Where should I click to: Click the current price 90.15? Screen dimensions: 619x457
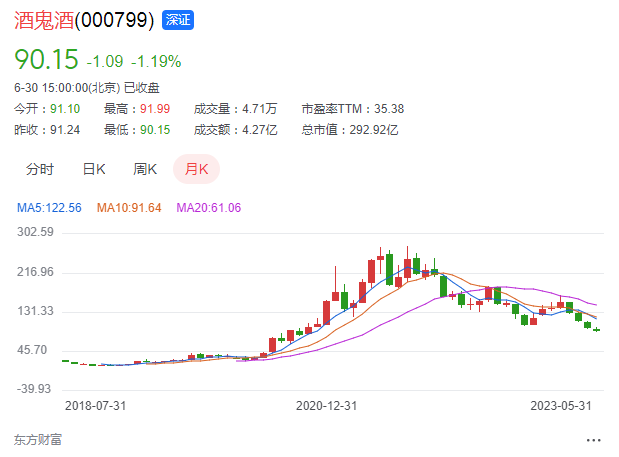(46, 60)
